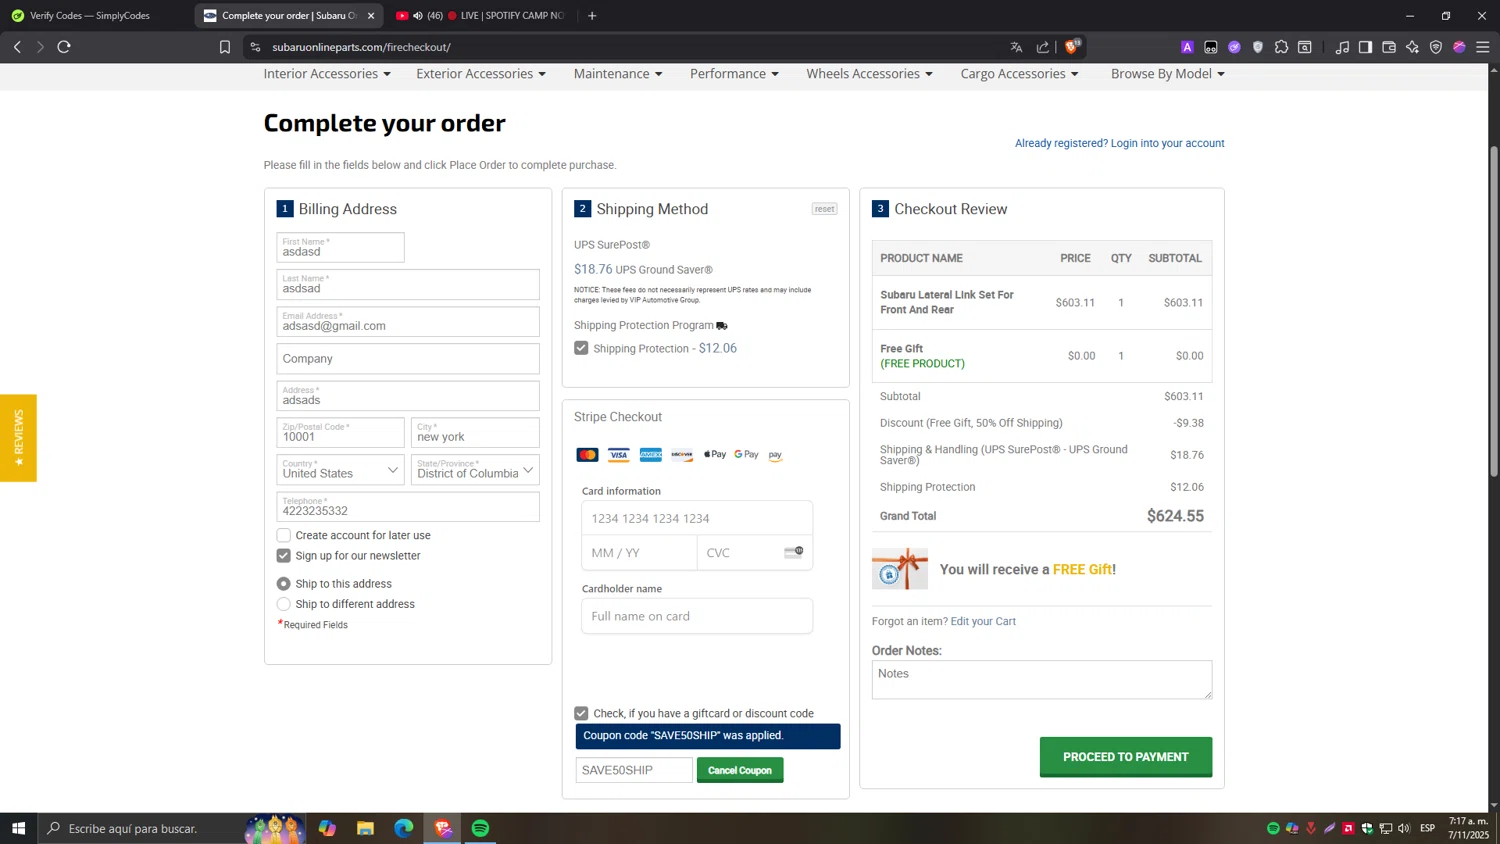Expand the Browse By Model menu

tap(1167, 74)
